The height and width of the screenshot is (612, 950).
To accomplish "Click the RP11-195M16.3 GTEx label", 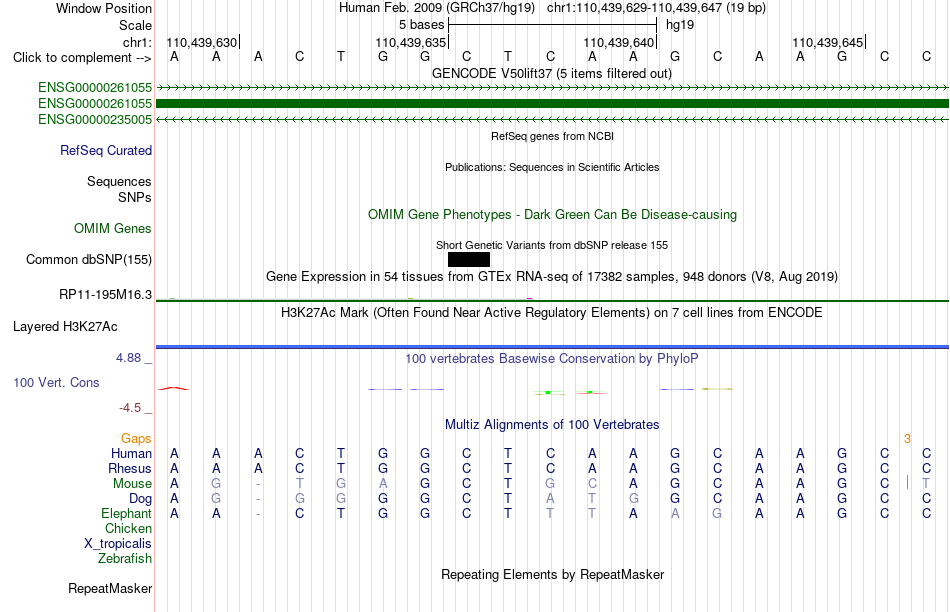I will click(x=105, y=294).
